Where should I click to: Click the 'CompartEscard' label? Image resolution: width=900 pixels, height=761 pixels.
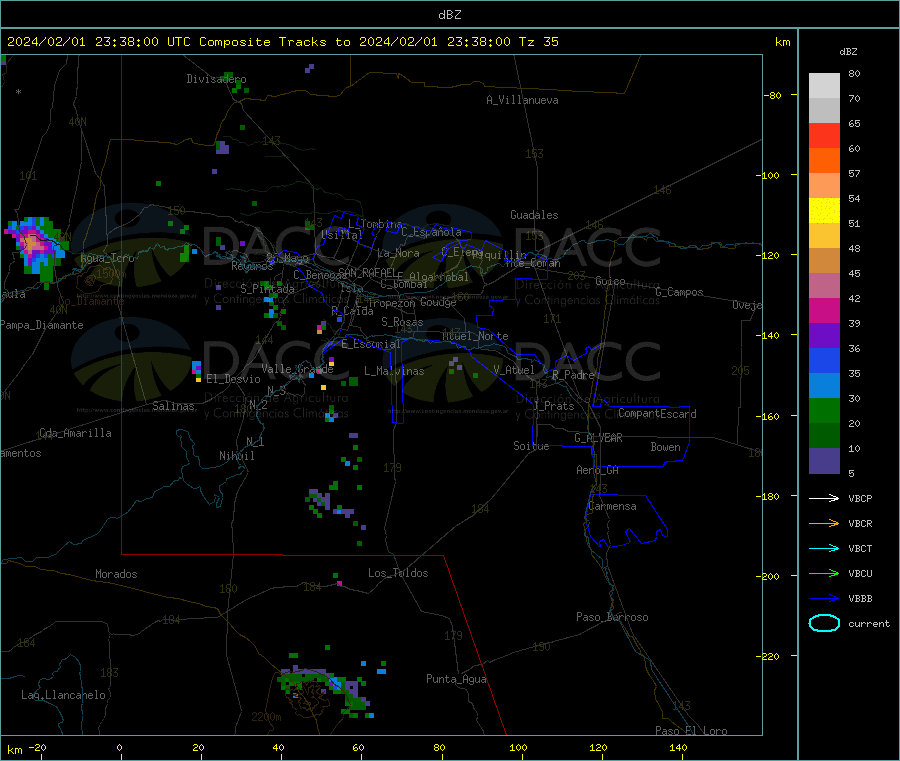(658, 414)
